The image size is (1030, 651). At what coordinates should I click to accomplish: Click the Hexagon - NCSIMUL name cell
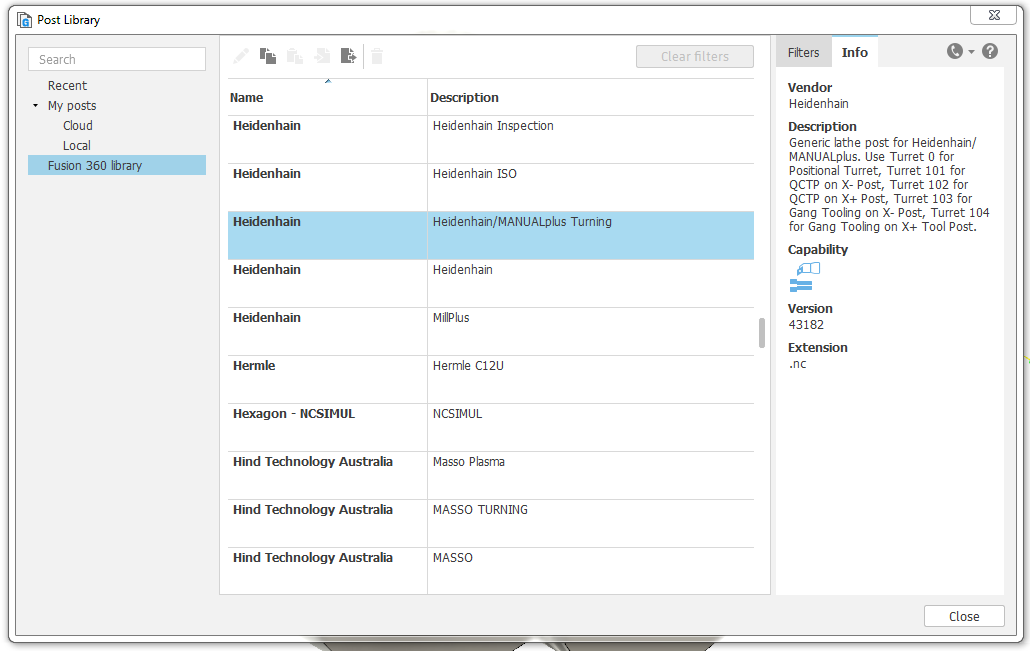[x=327, y=427]
